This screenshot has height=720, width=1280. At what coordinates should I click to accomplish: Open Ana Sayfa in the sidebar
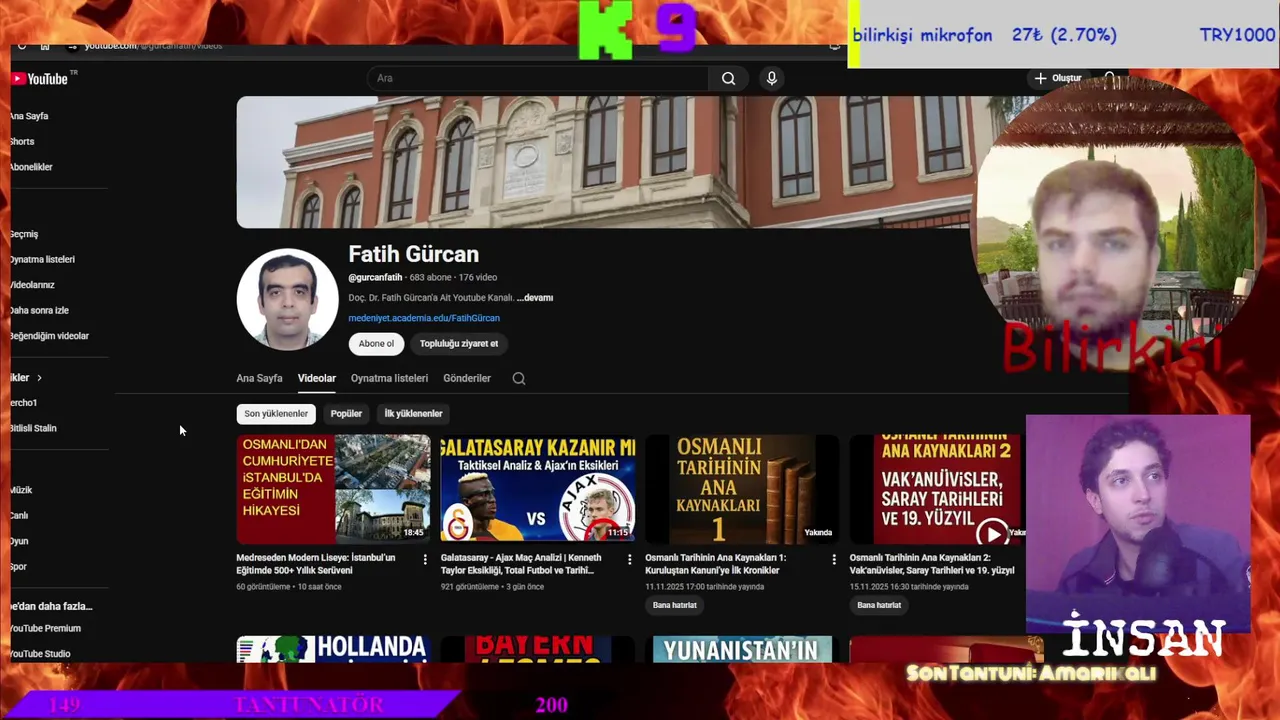(x=30, y=116)
